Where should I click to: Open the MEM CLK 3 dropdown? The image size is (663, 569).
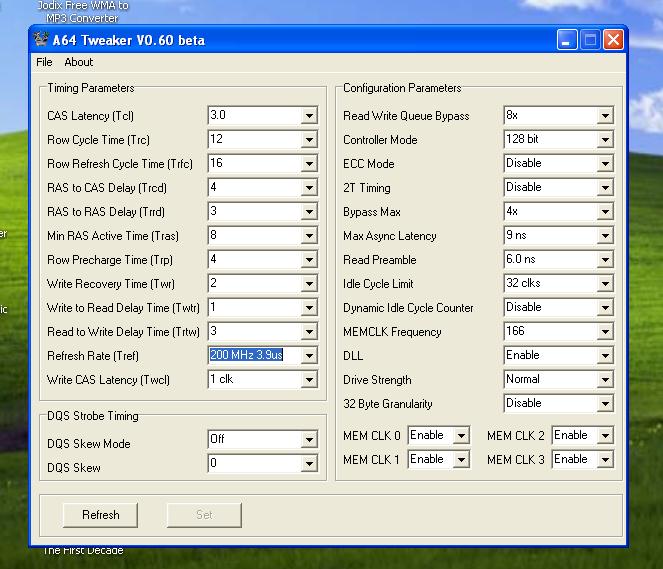605,460
